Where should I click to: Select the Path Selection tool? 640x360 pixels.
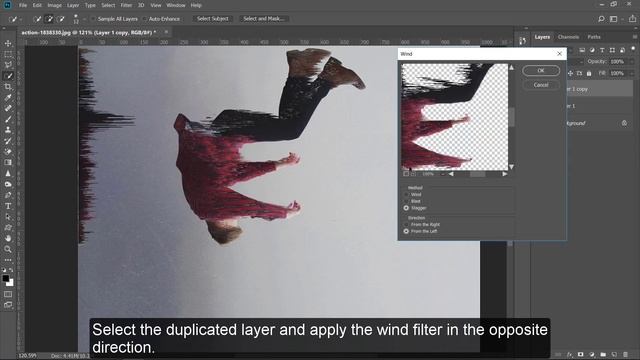pos(8,217)
